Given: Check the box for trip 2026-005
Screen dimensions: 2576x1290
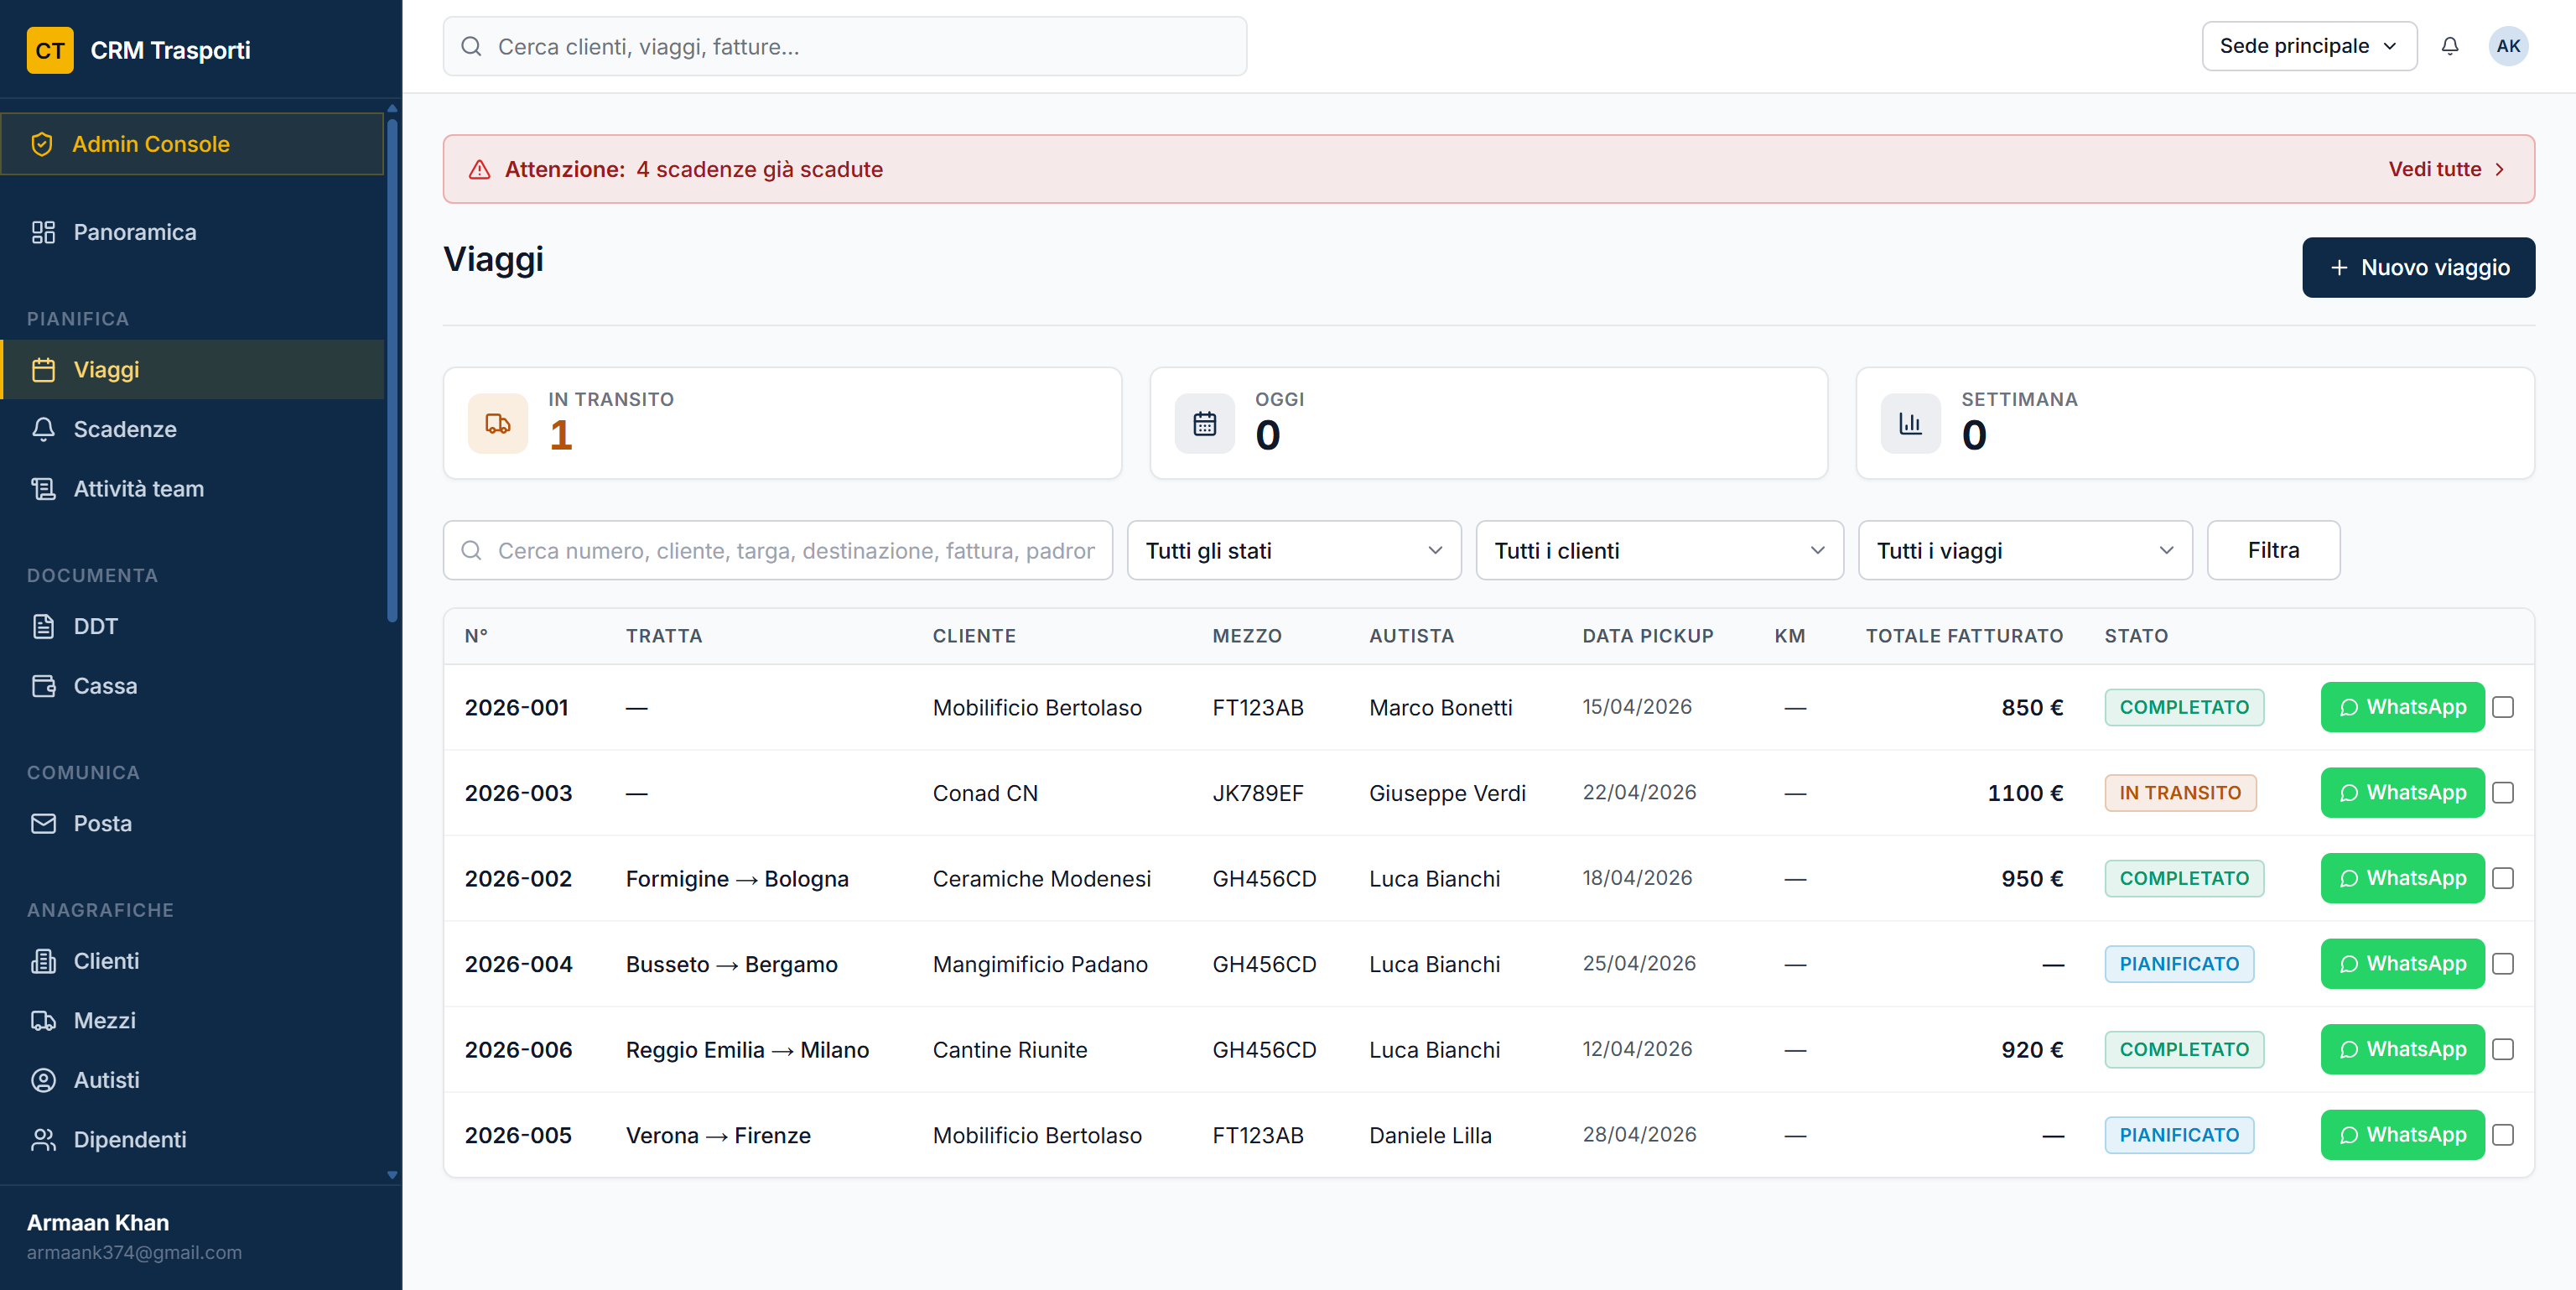Looking at the screenshot, I should pyautogui.click(x=2503, y=1135).
